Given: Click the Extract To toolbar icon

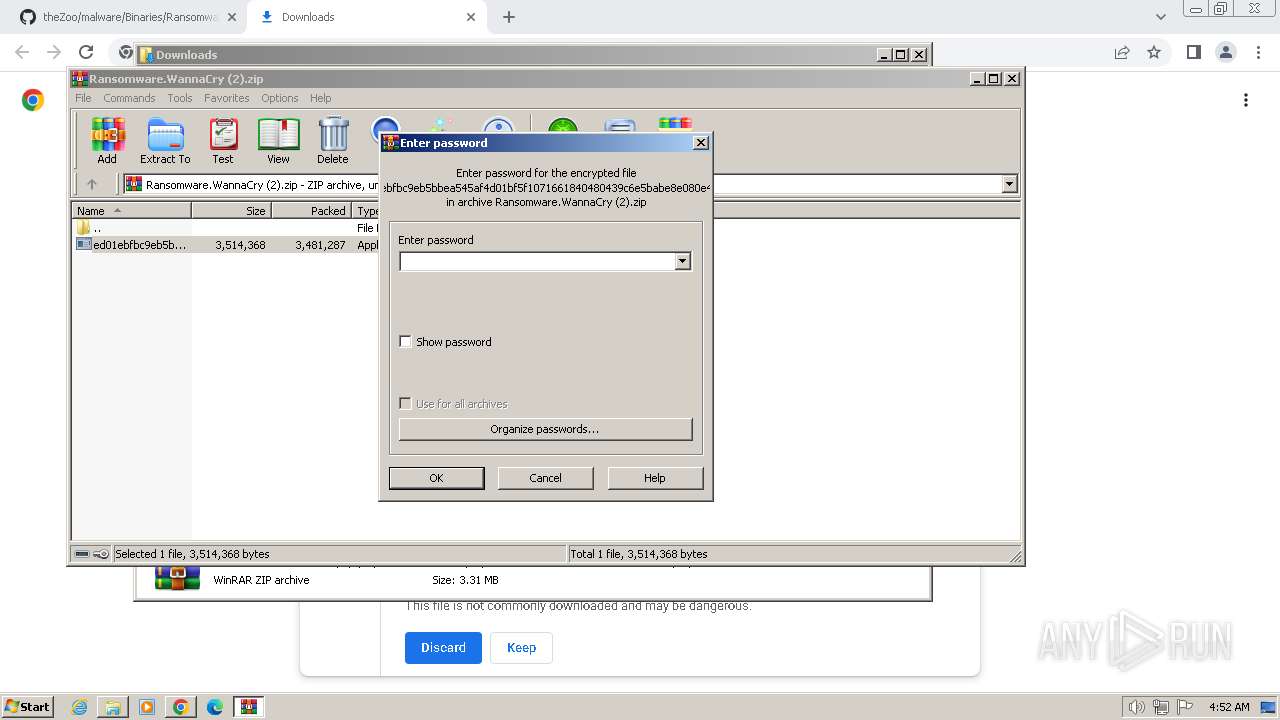Looking at the screenshot, I should click(165, 140).
